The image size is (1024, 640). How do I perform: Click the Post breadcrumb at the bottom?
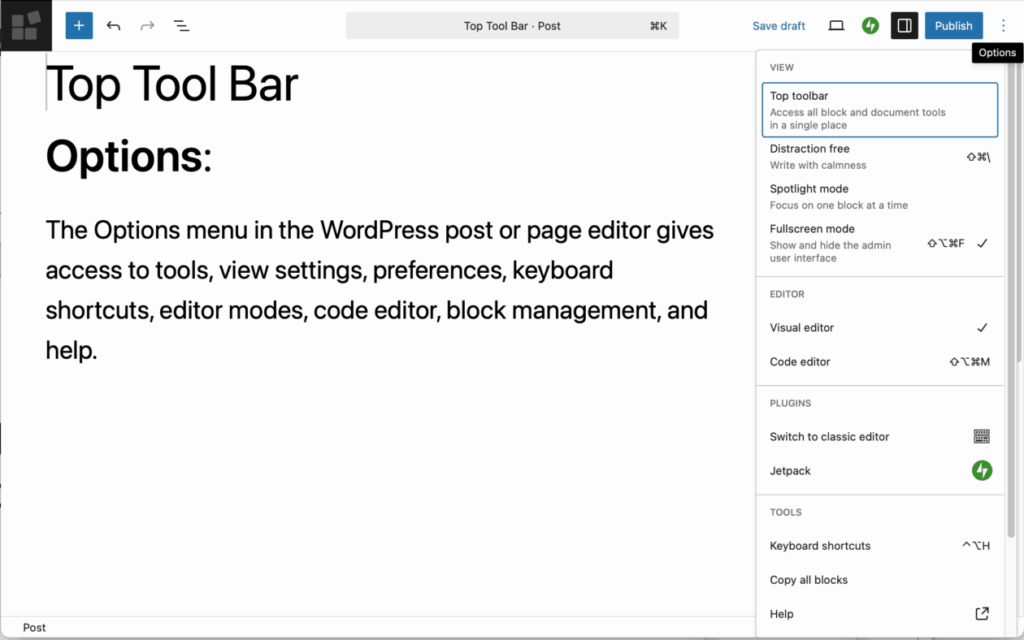click(x=34, y=627)
